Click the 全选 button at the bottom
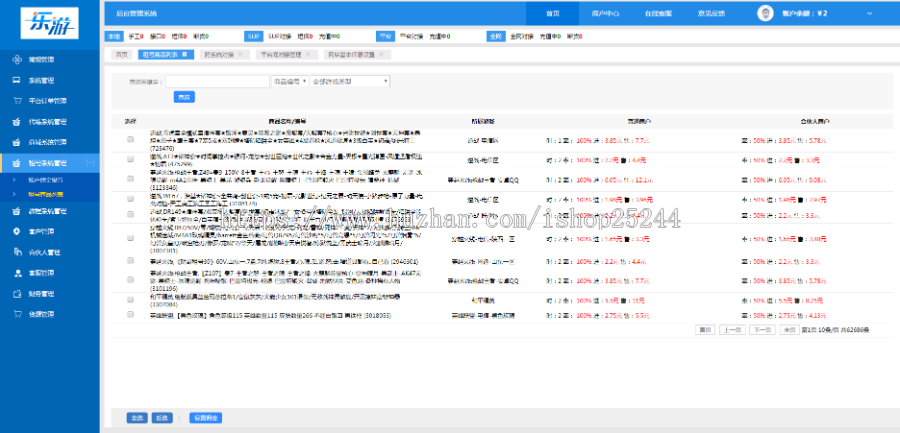The image size is (900, 433). (x=137, y=418)
